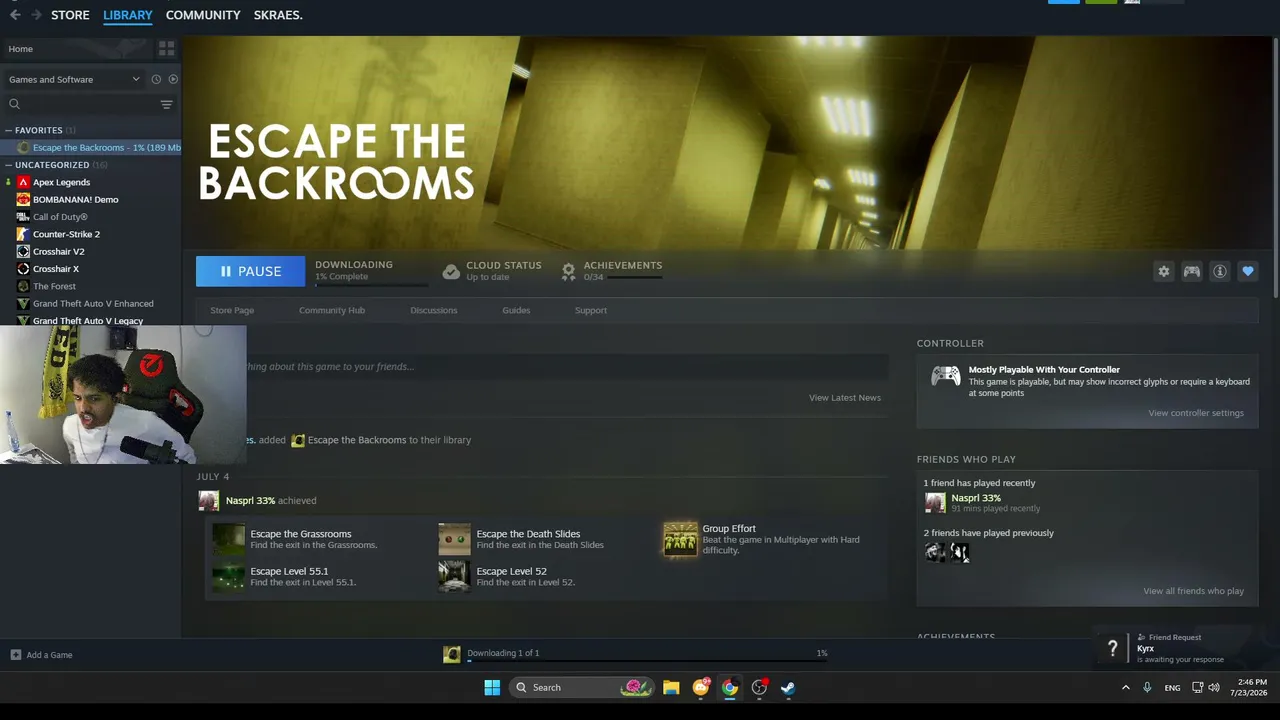Open the Store Page link
This screenshot has width=1280, height=720.
[232, 310]
